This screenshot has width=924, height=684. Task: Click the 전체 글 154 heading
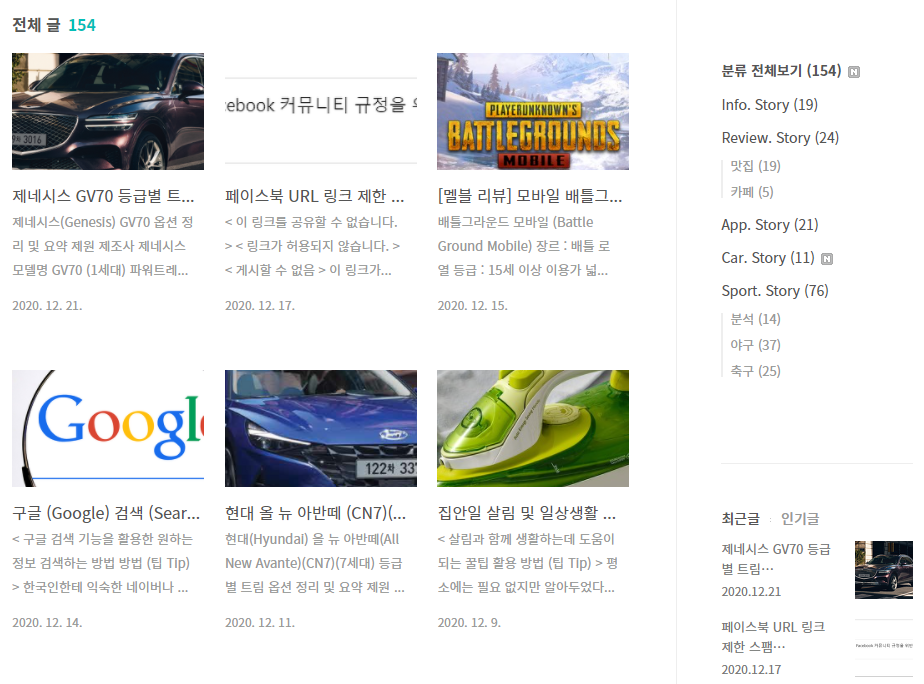point(54,25)
